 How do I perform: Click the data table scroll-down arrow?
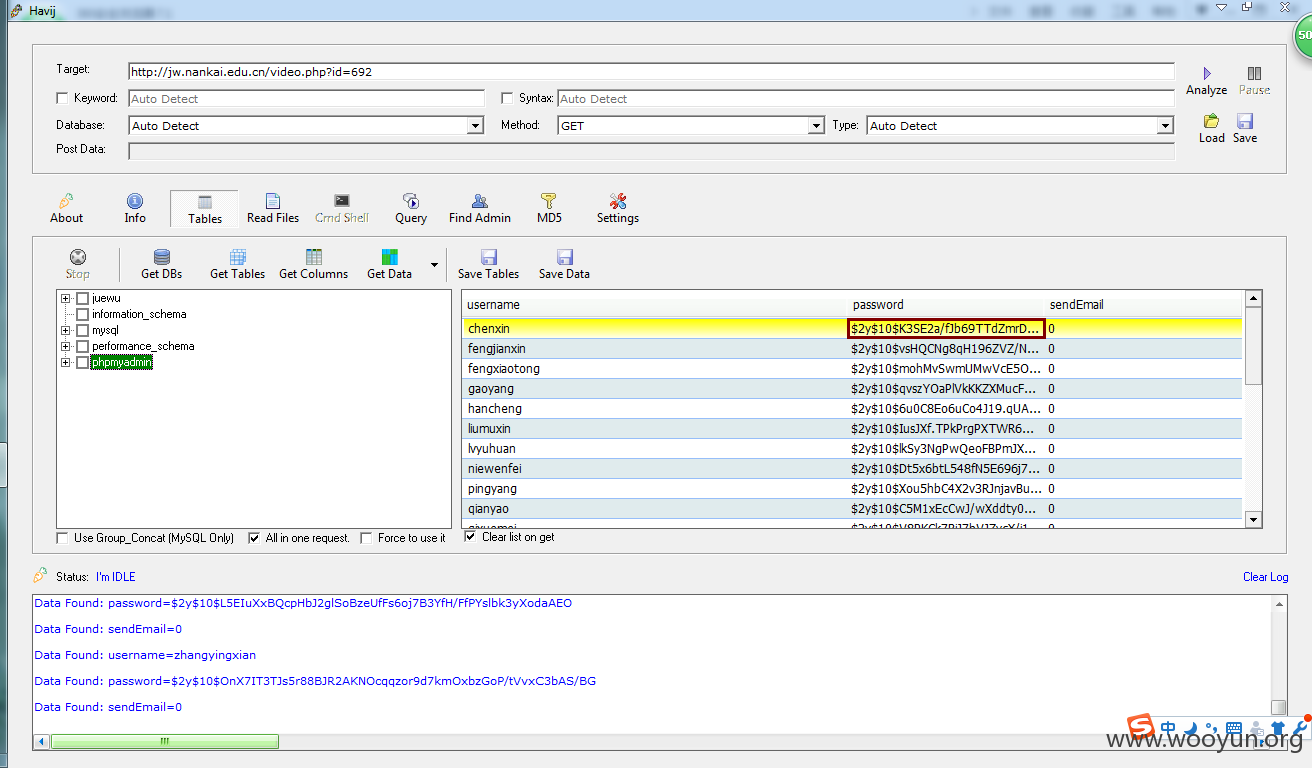click(1253, 520)
